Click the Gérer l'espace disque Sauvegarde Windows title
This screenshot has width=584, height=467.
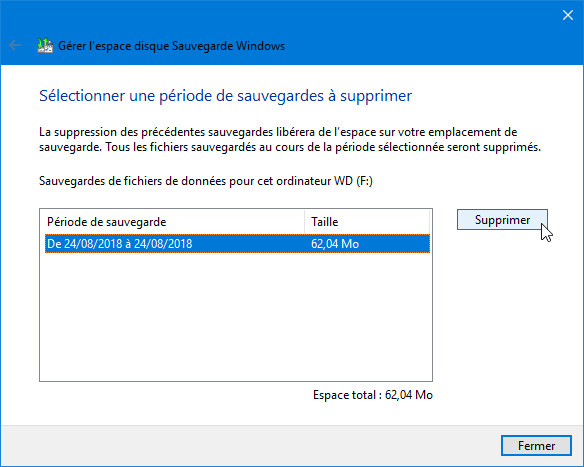coord(171,46)
